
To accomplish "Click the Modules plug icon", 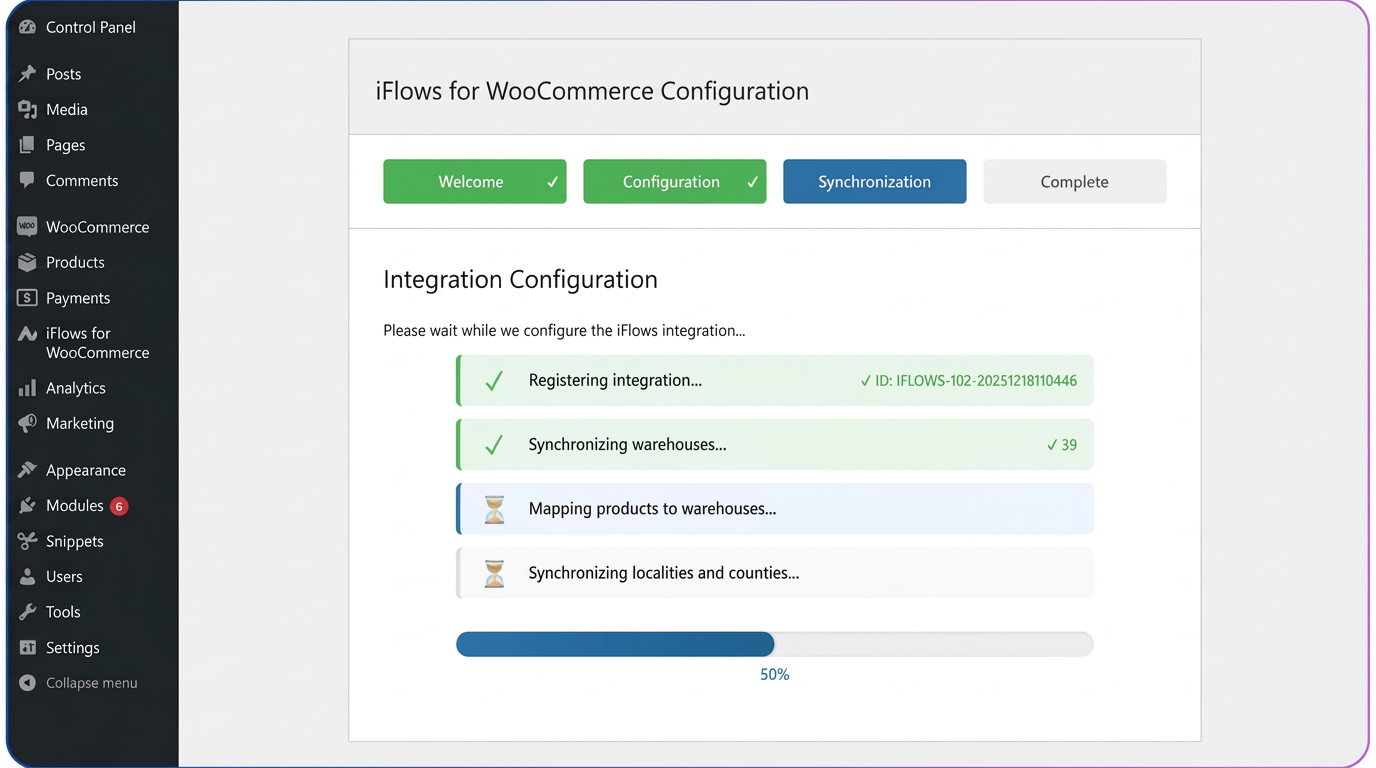I will [x=27, y=506].
